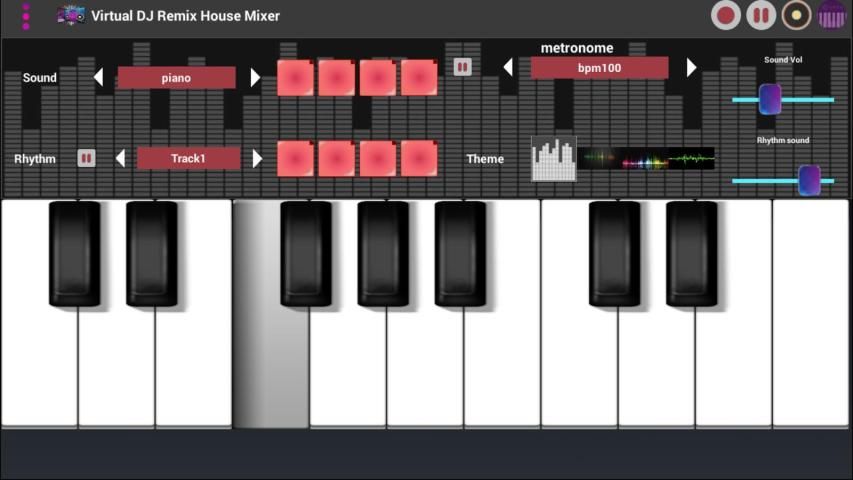The height and width of the screenshot is (480, 853).
Task: Decrease metronome bpm with left arrow
Action: (508, 67)
